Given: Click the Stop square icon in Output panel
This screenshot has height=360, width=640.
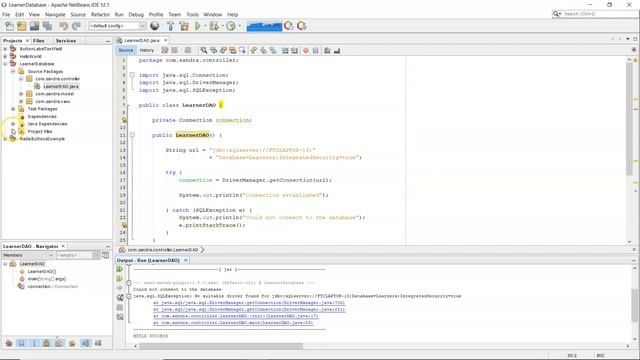Looking at the screenshot, I should (120, 307).
